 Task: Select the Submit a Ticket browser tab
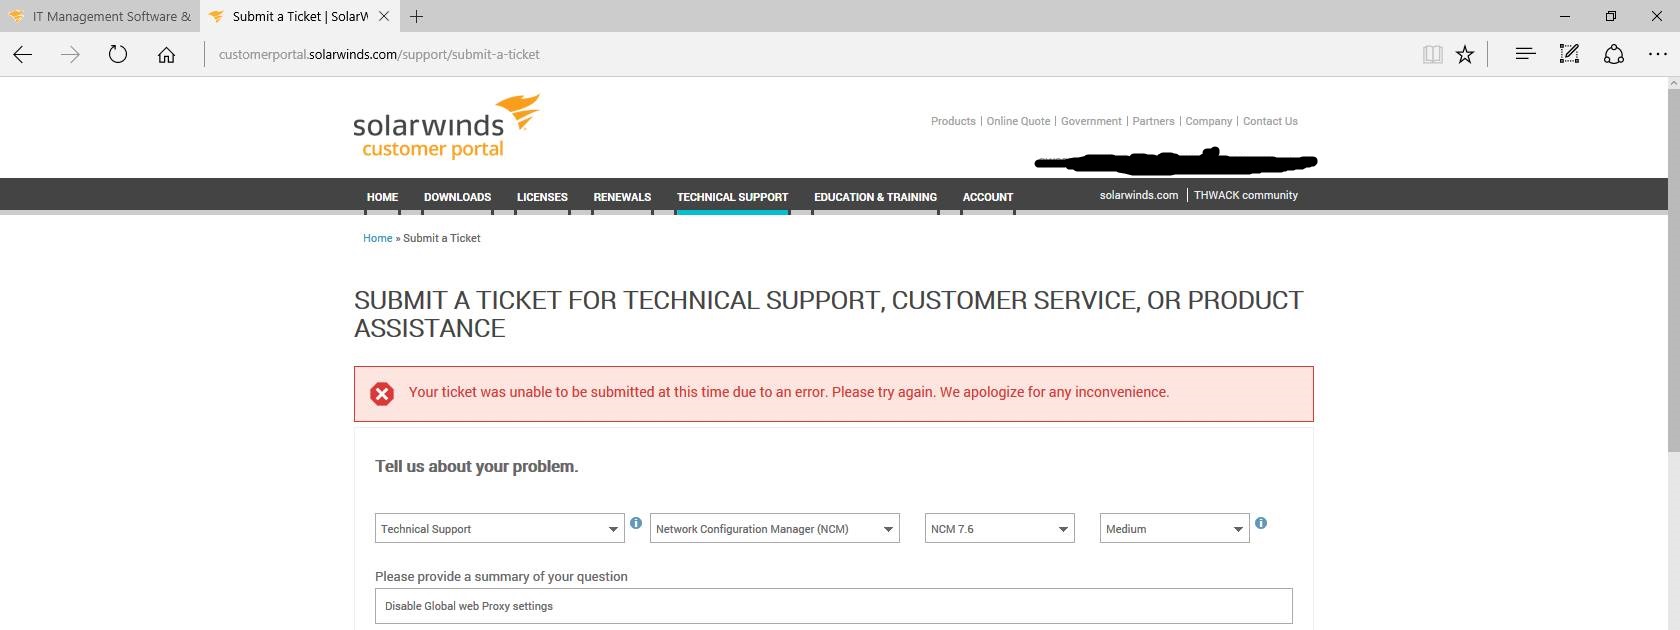[299, 16]
